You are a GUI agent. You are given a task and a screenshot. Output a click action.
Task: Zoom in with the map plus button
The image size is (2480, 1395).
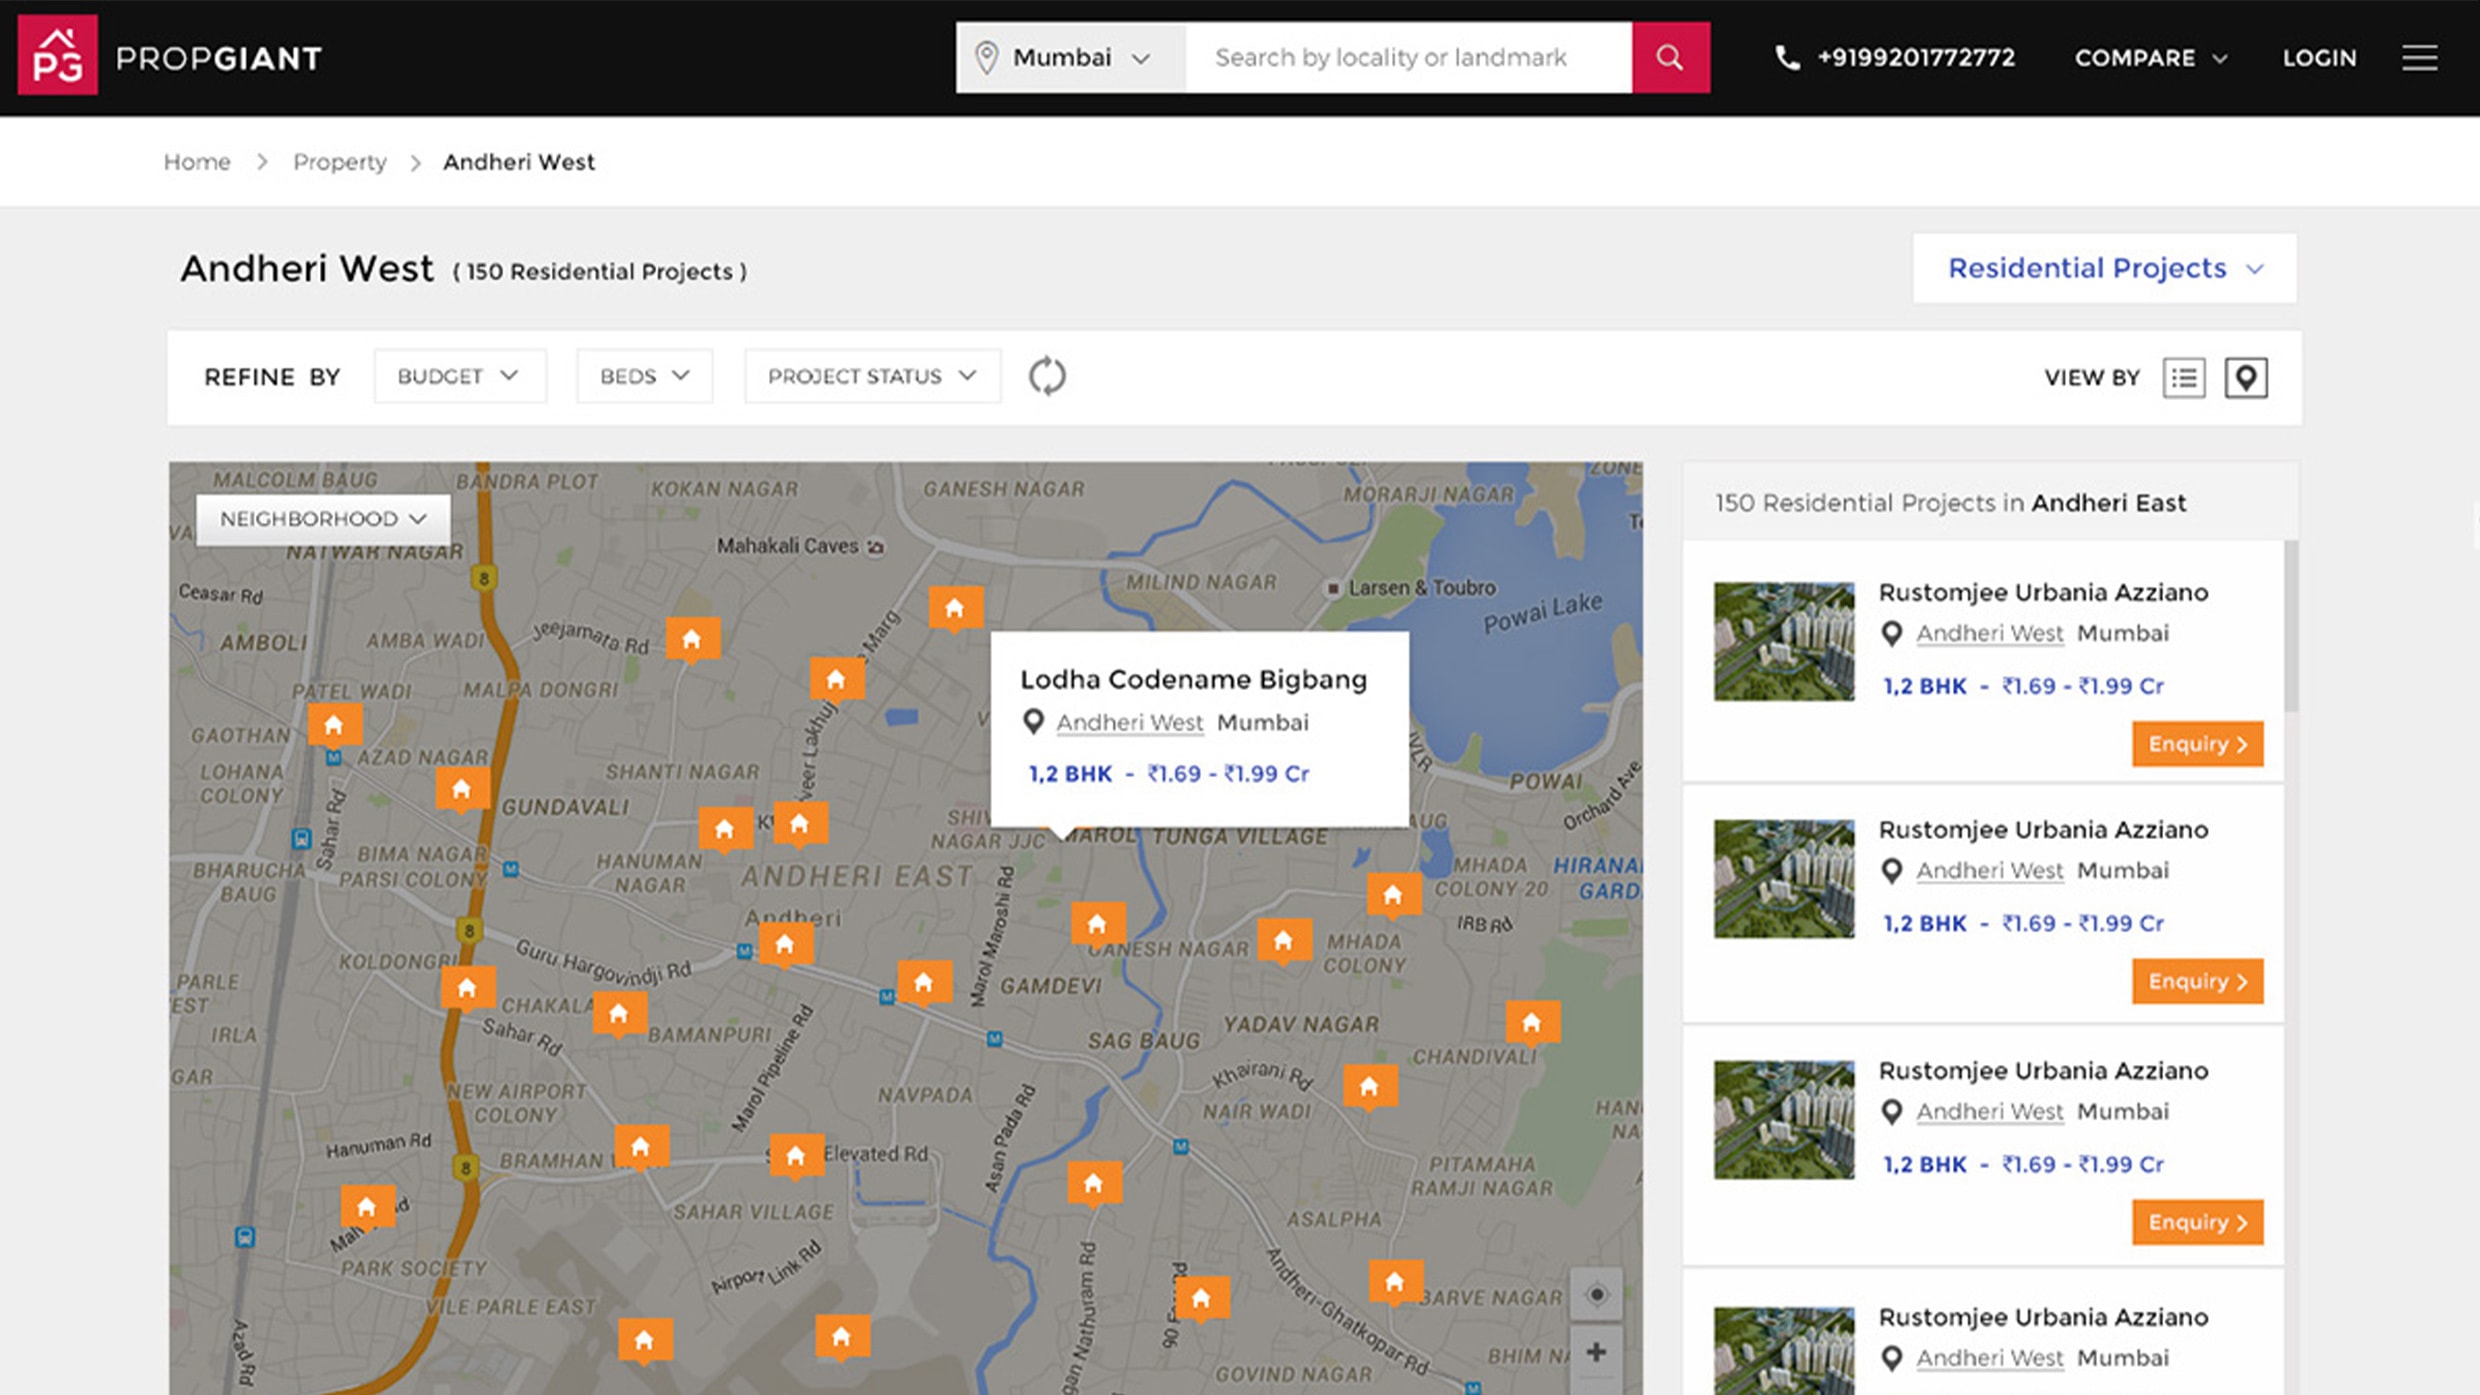(1596, 1353)
